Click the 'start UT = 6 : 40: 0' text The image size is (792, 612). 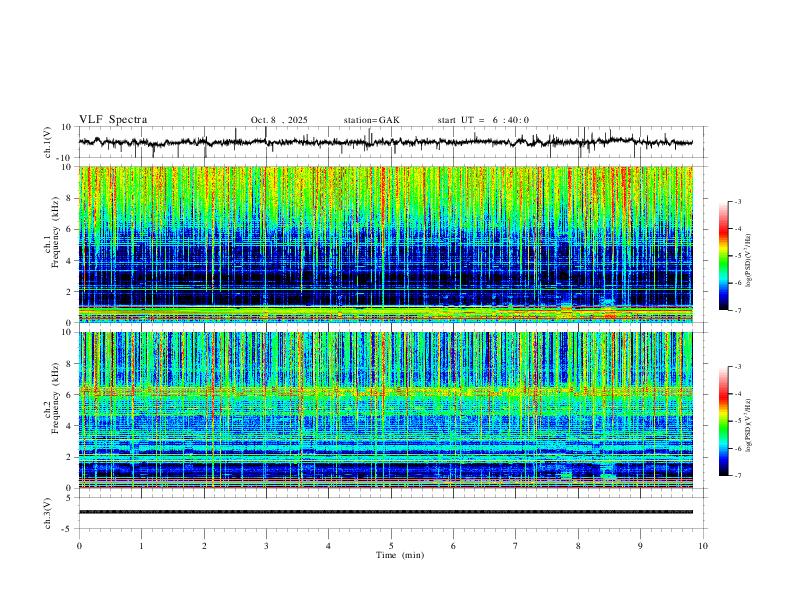coord(483,120)
